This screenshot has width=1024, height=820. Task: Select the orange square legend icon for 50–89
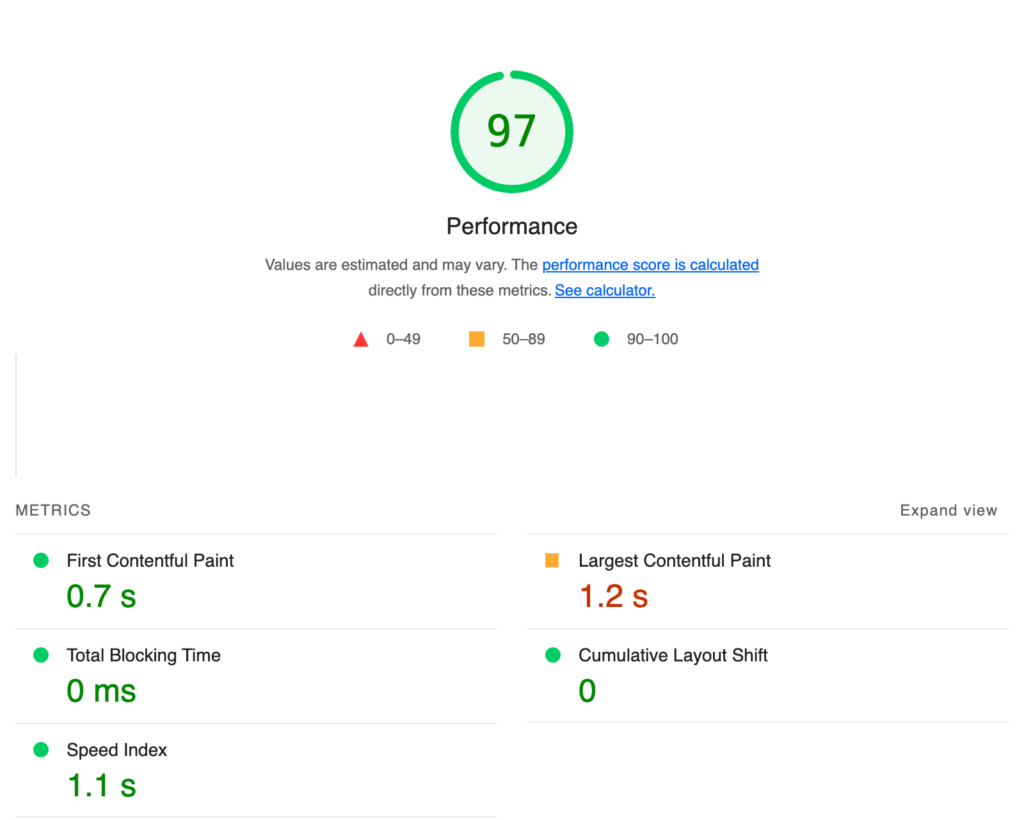point(476,338)
